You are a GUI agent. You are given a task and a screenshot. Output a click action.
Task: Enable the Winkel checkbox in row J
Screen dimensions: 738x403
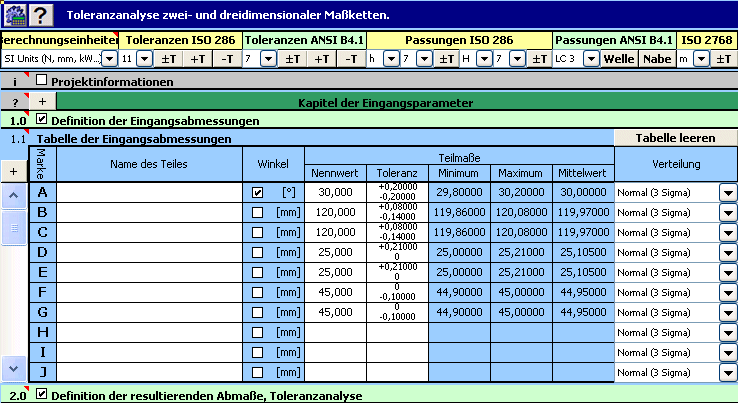[x=257, y=372]
